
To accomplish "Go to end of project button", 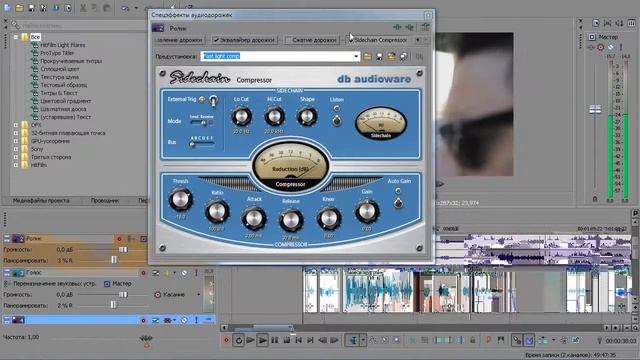I will click(x=310, y=340).
